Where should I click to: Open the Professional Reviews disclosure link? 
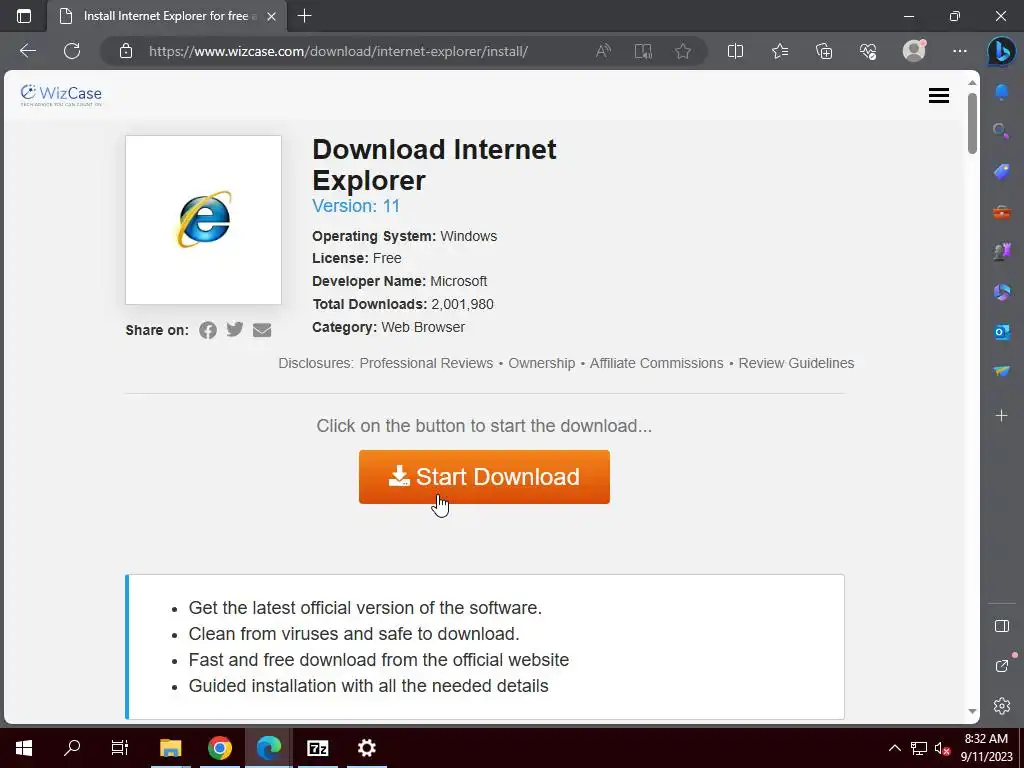pyautogui.click(x=426, y=363)
